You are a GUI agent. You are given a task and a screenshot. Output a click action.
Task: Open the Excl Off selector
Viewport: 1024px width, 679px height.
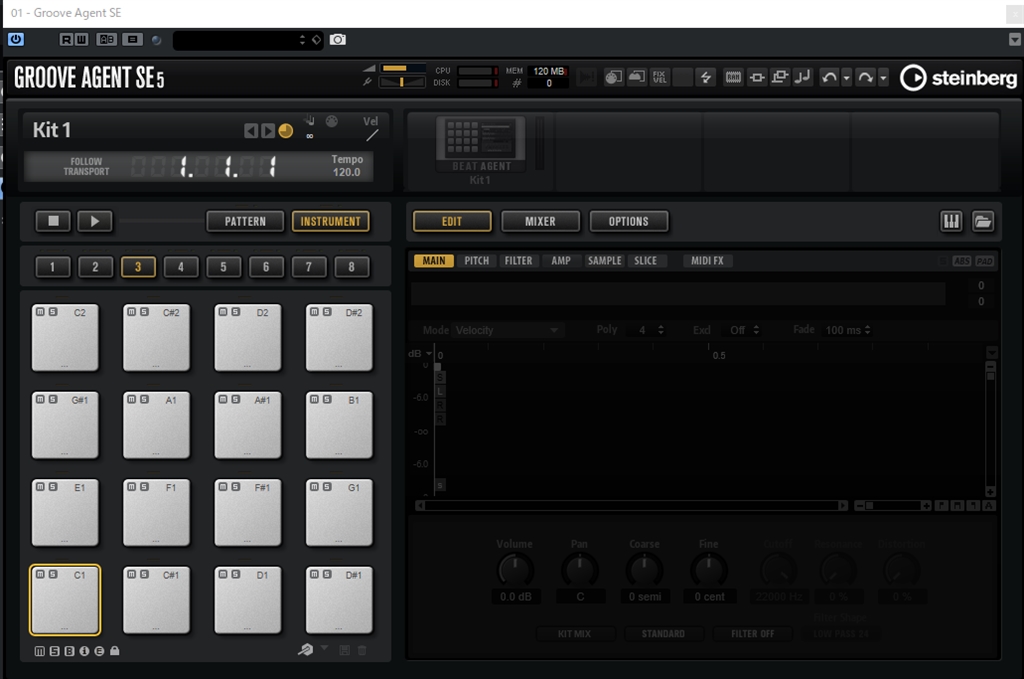(x=745, y=330)
